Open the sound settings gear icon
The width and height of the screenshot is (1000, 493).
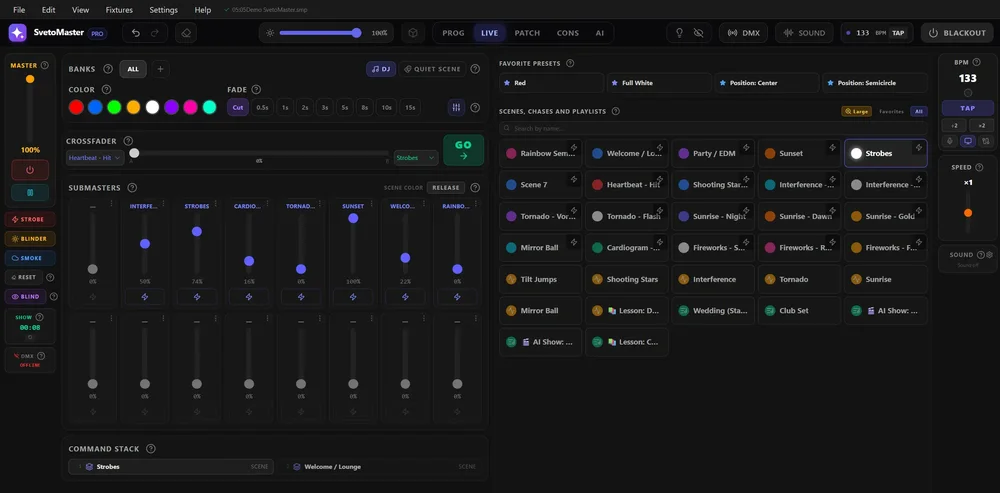click(x=990, y=254)
